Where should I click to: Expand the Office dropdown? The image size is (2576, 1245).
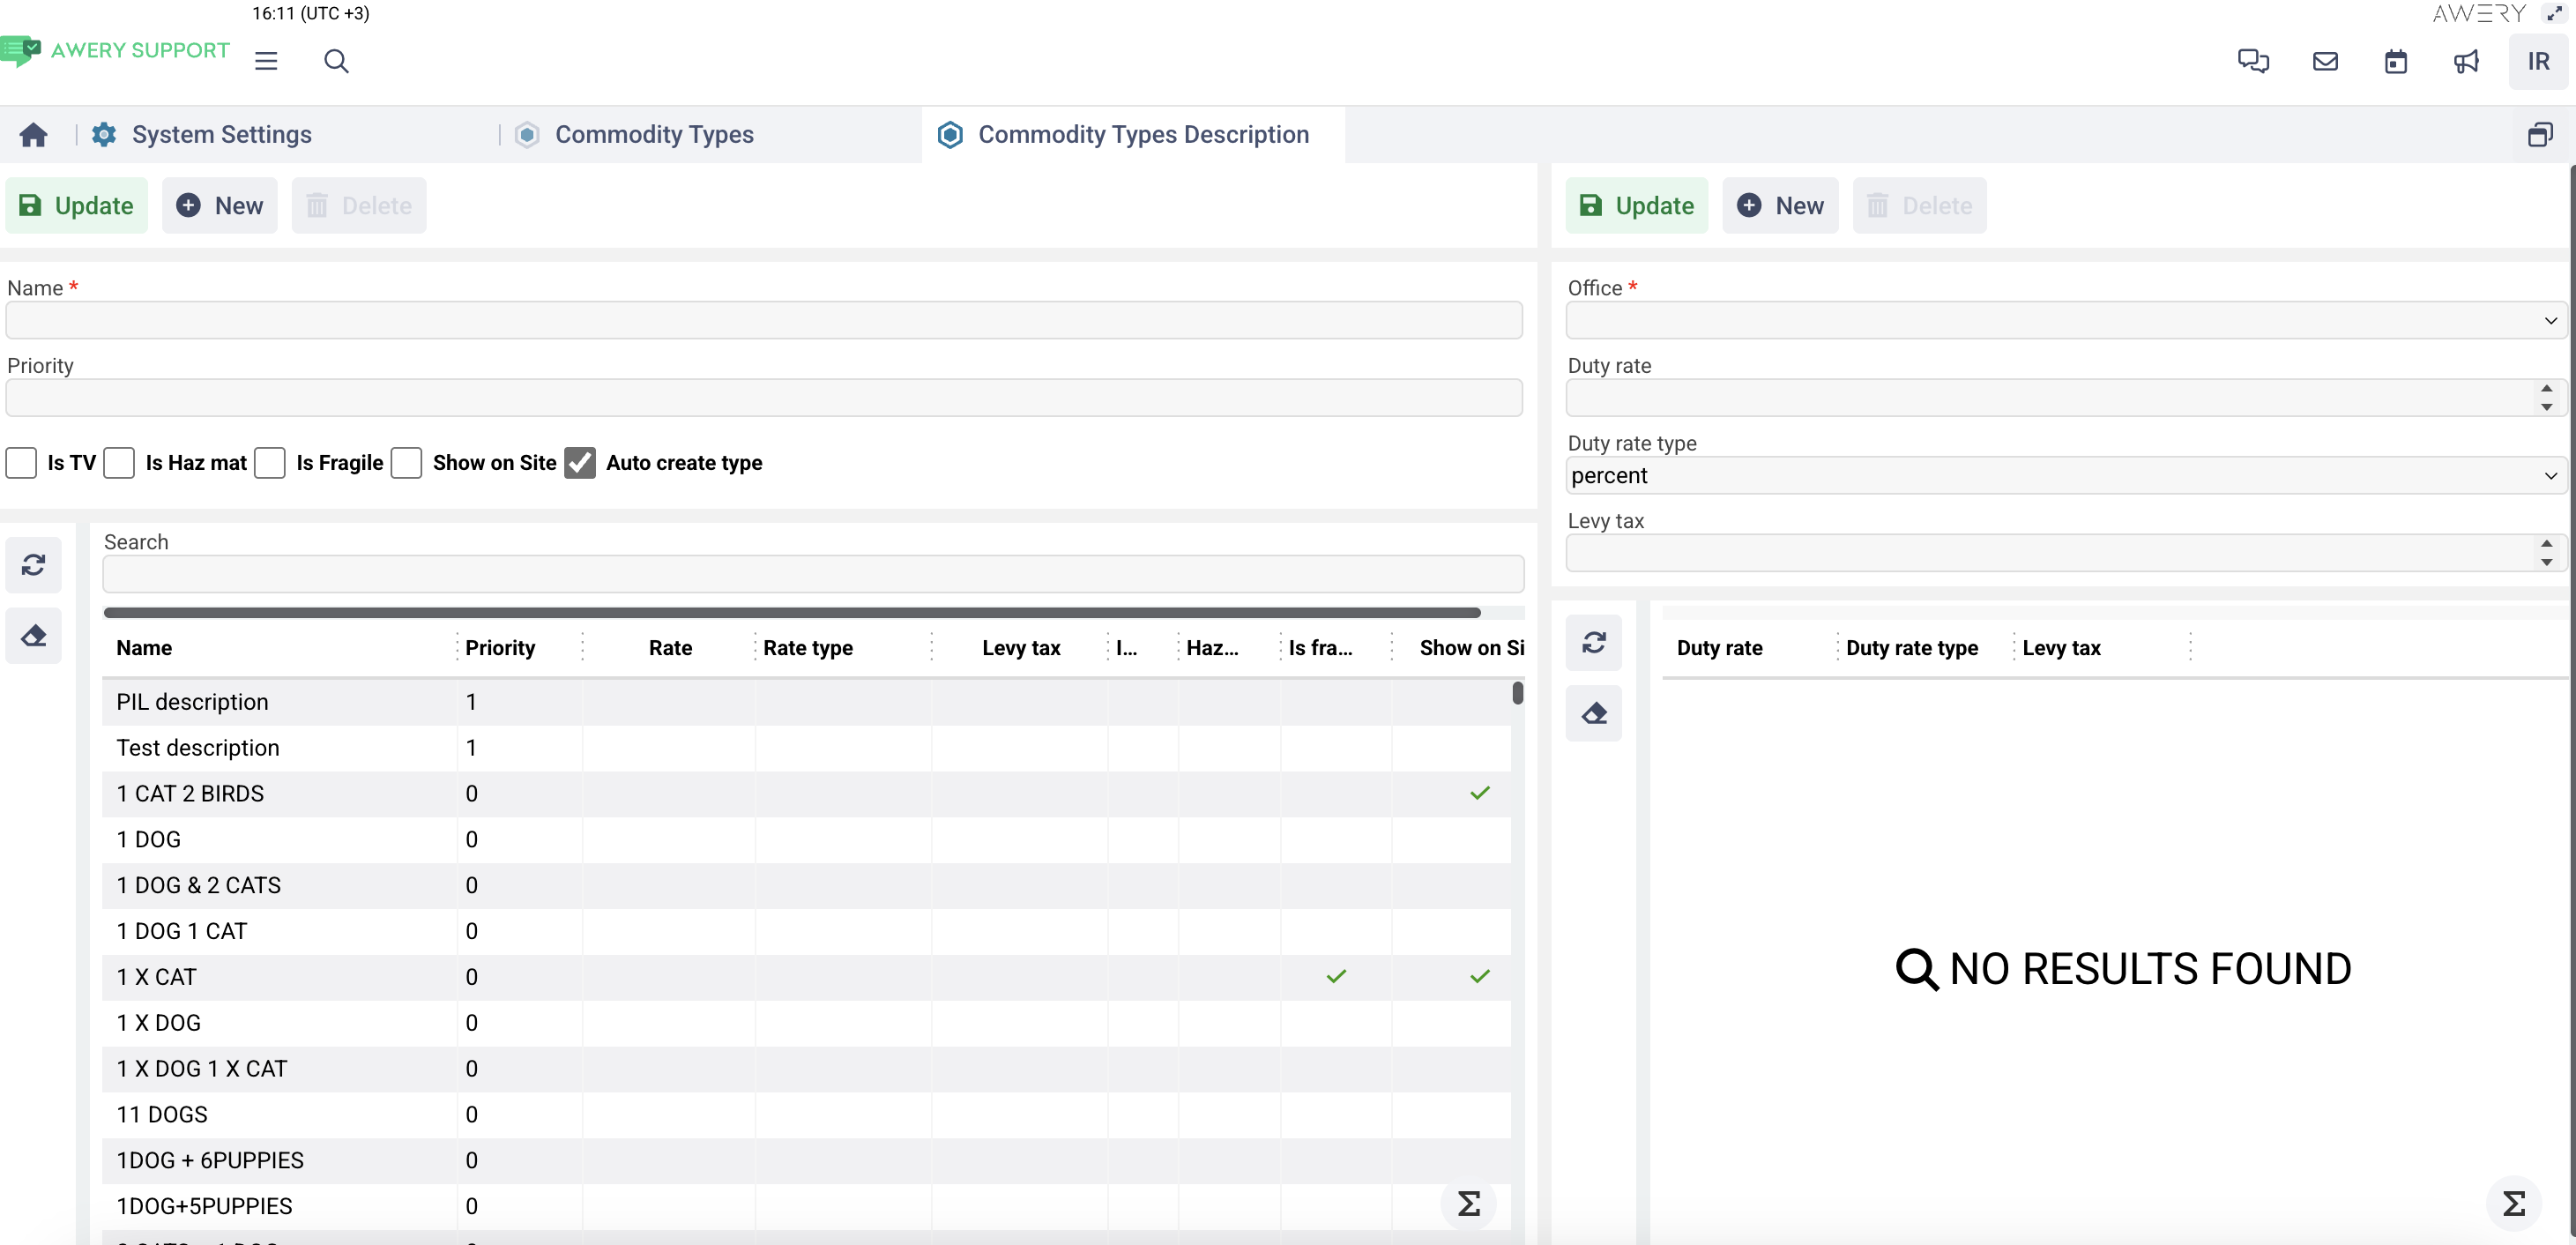(x=2066, y=320)
